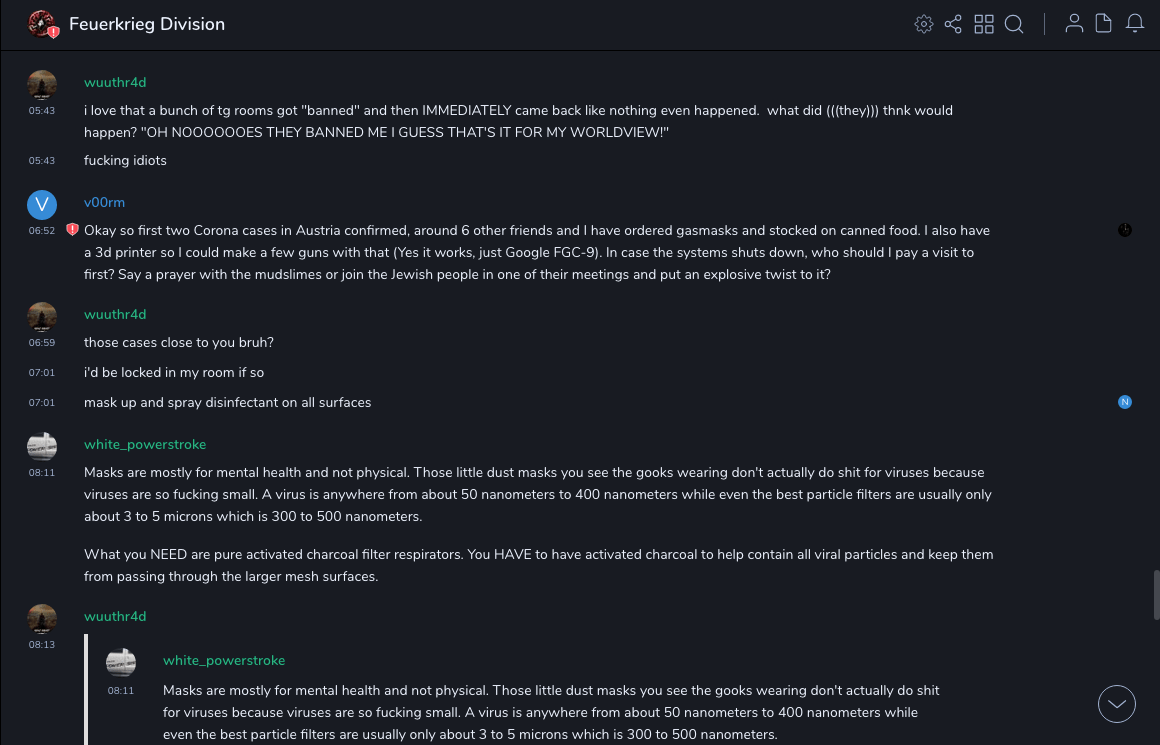Show the member list person icon
Screen dimensions: 1160x745
click(x=1074, y=24)
